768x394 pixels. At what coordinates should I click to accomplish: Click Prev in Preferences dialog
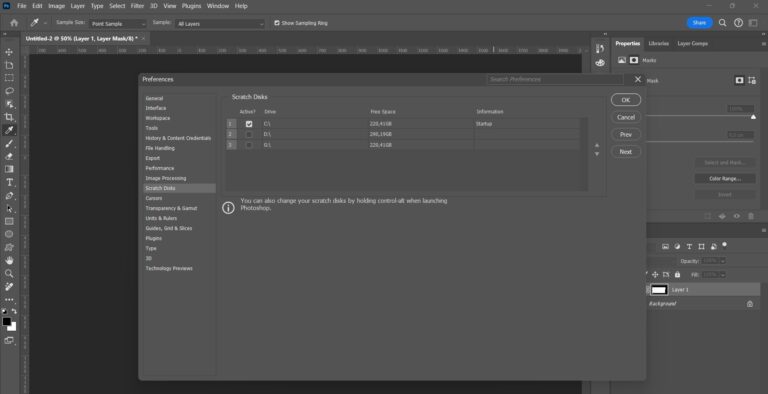[626, 134]
